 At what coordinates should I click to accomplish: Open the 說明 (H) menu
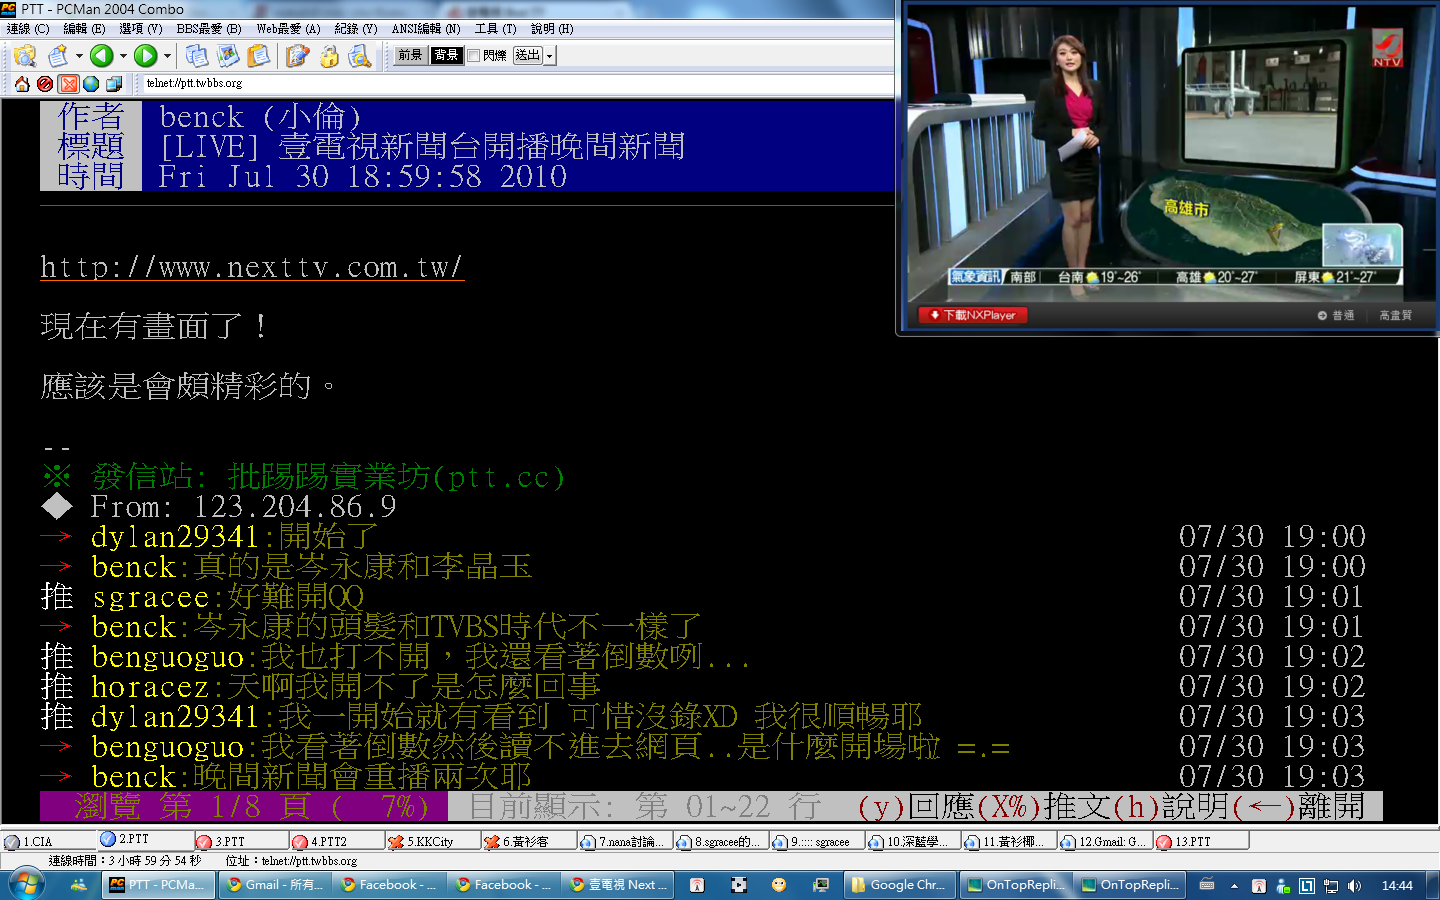click(552, 29)
